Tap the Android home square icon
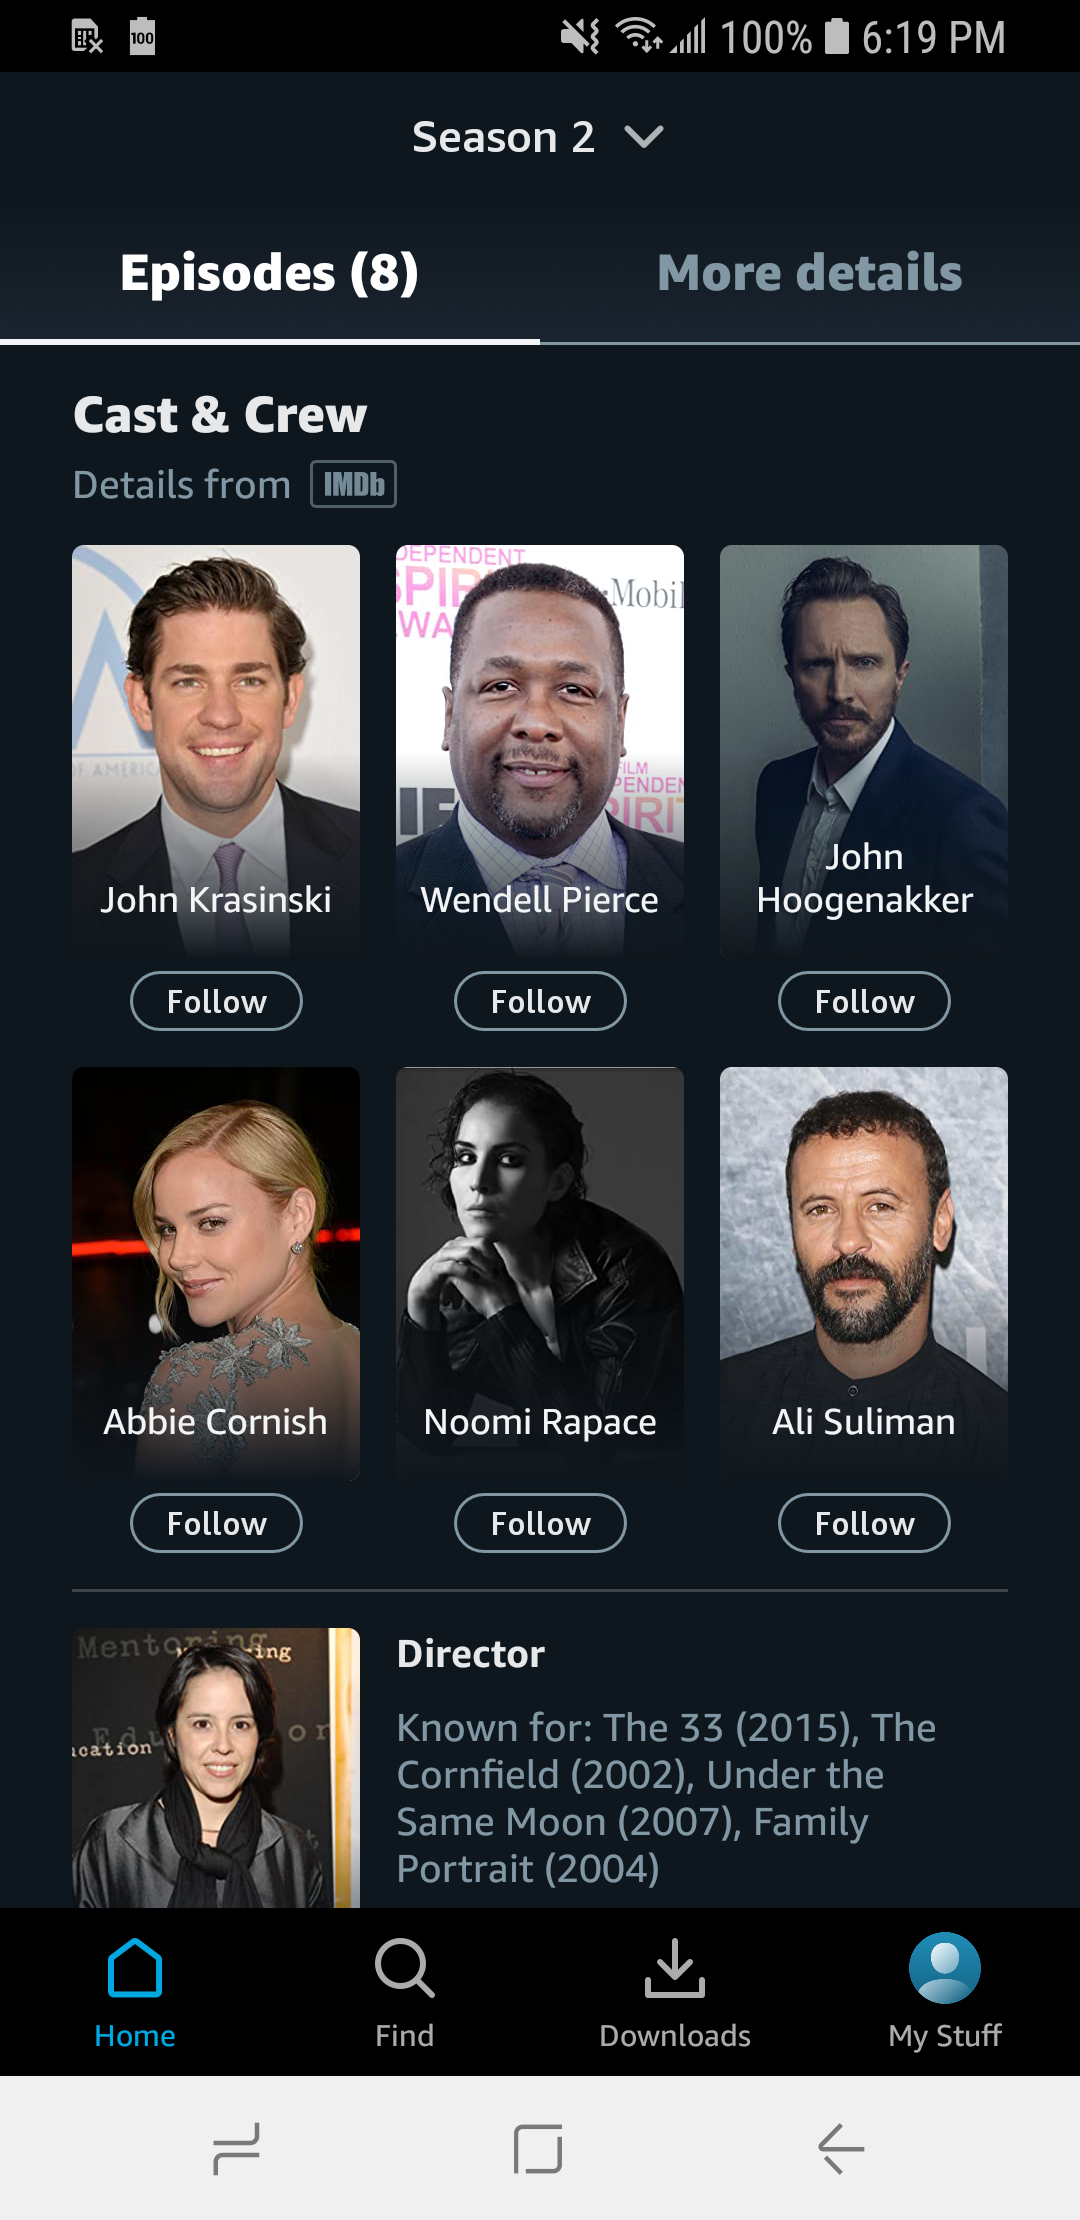This screenshot has height=2220, width=1080. (x=538, y=2148)
